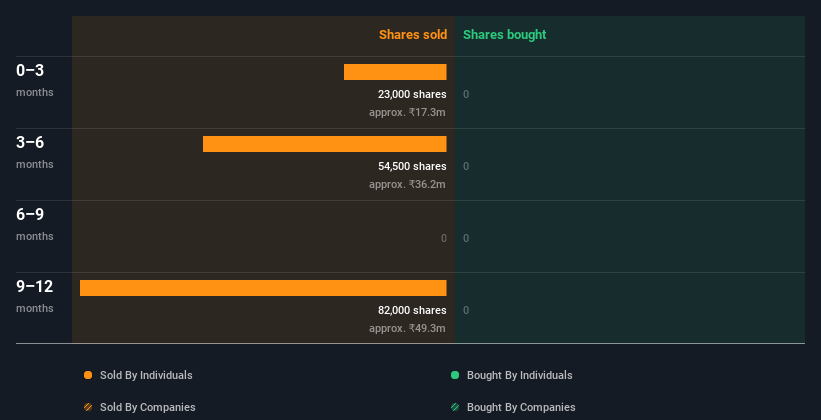This screenshot has width=821, height=420.
Task: Click the shares sold zero in 6–9 months row
Action: click(444, 238)
